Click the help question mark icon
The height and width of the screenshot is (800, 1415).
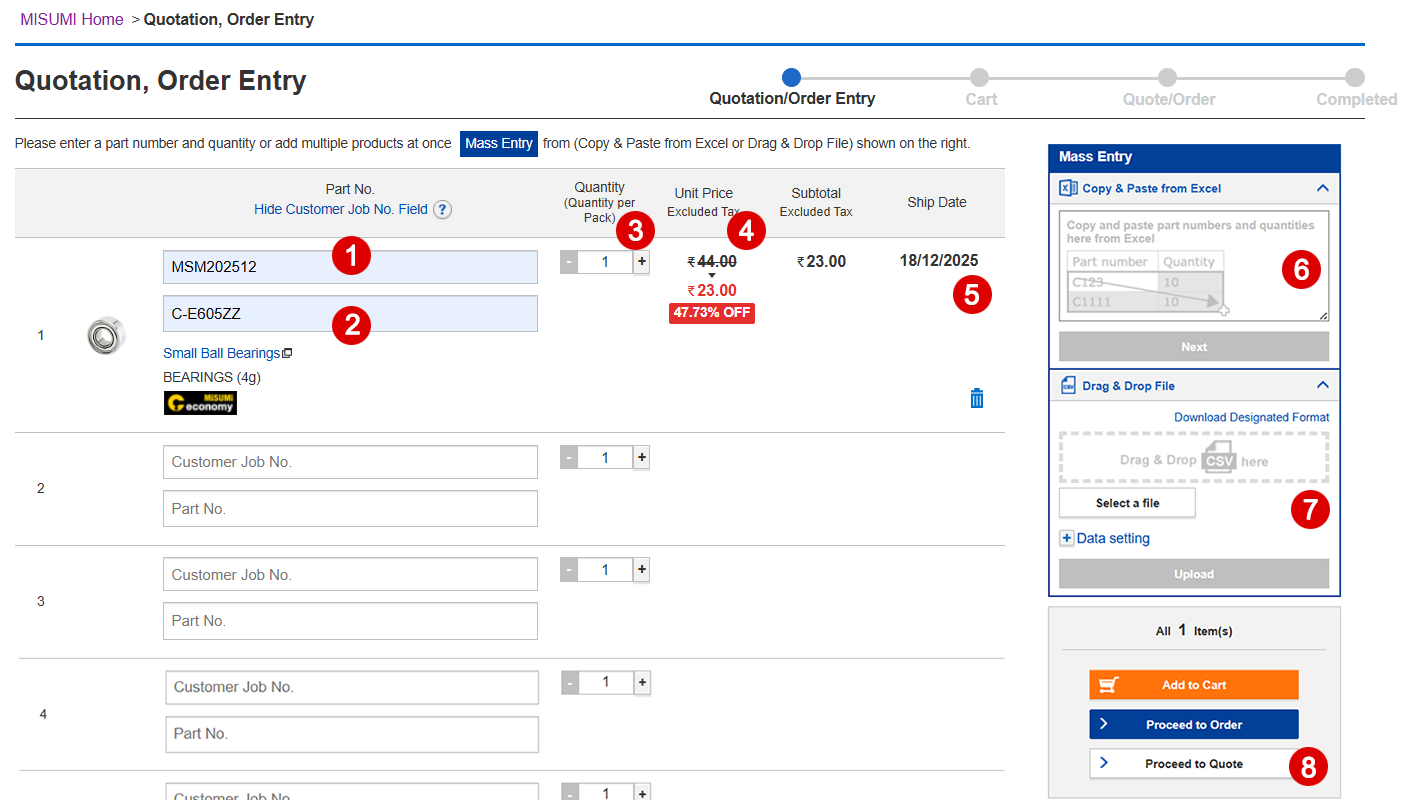[x=442, y=210]
